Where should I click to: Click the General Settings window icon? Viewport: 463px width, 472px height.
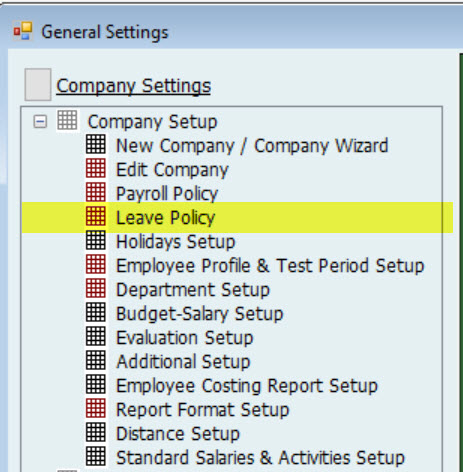point(23,31)
